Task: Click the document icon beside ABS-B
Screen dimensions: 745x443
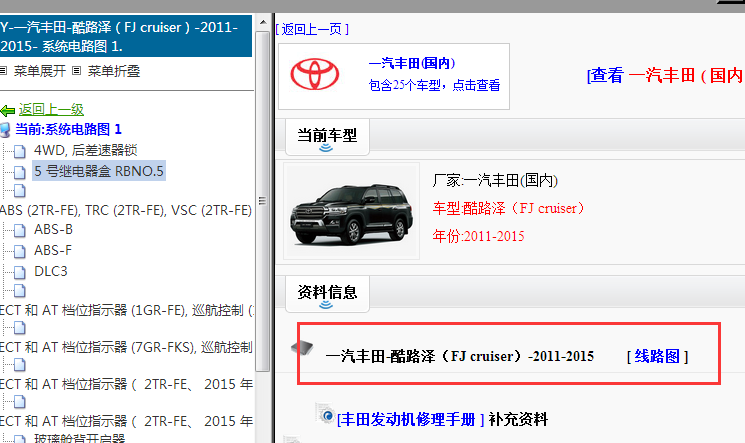Action: 19,231
